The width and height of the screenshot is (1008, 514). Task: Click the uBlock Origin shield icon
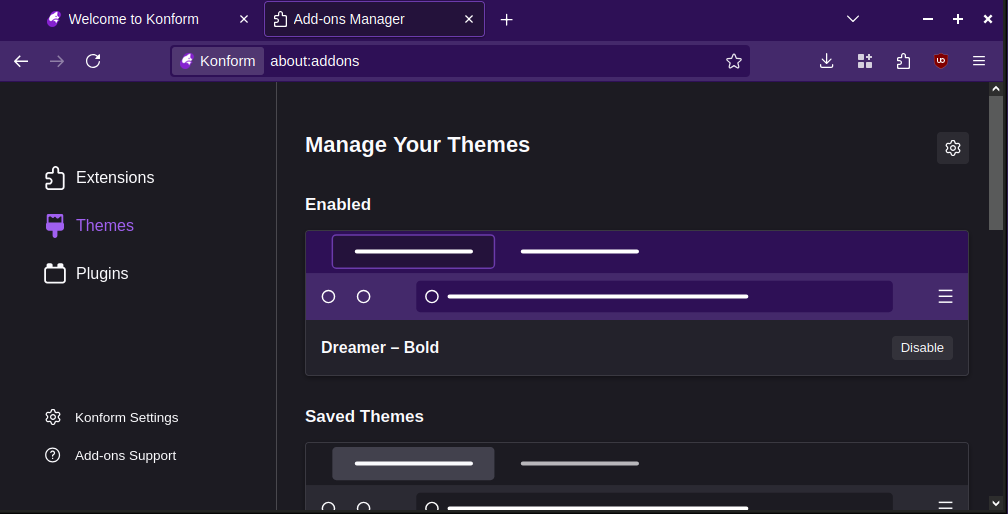pos(940,61)
